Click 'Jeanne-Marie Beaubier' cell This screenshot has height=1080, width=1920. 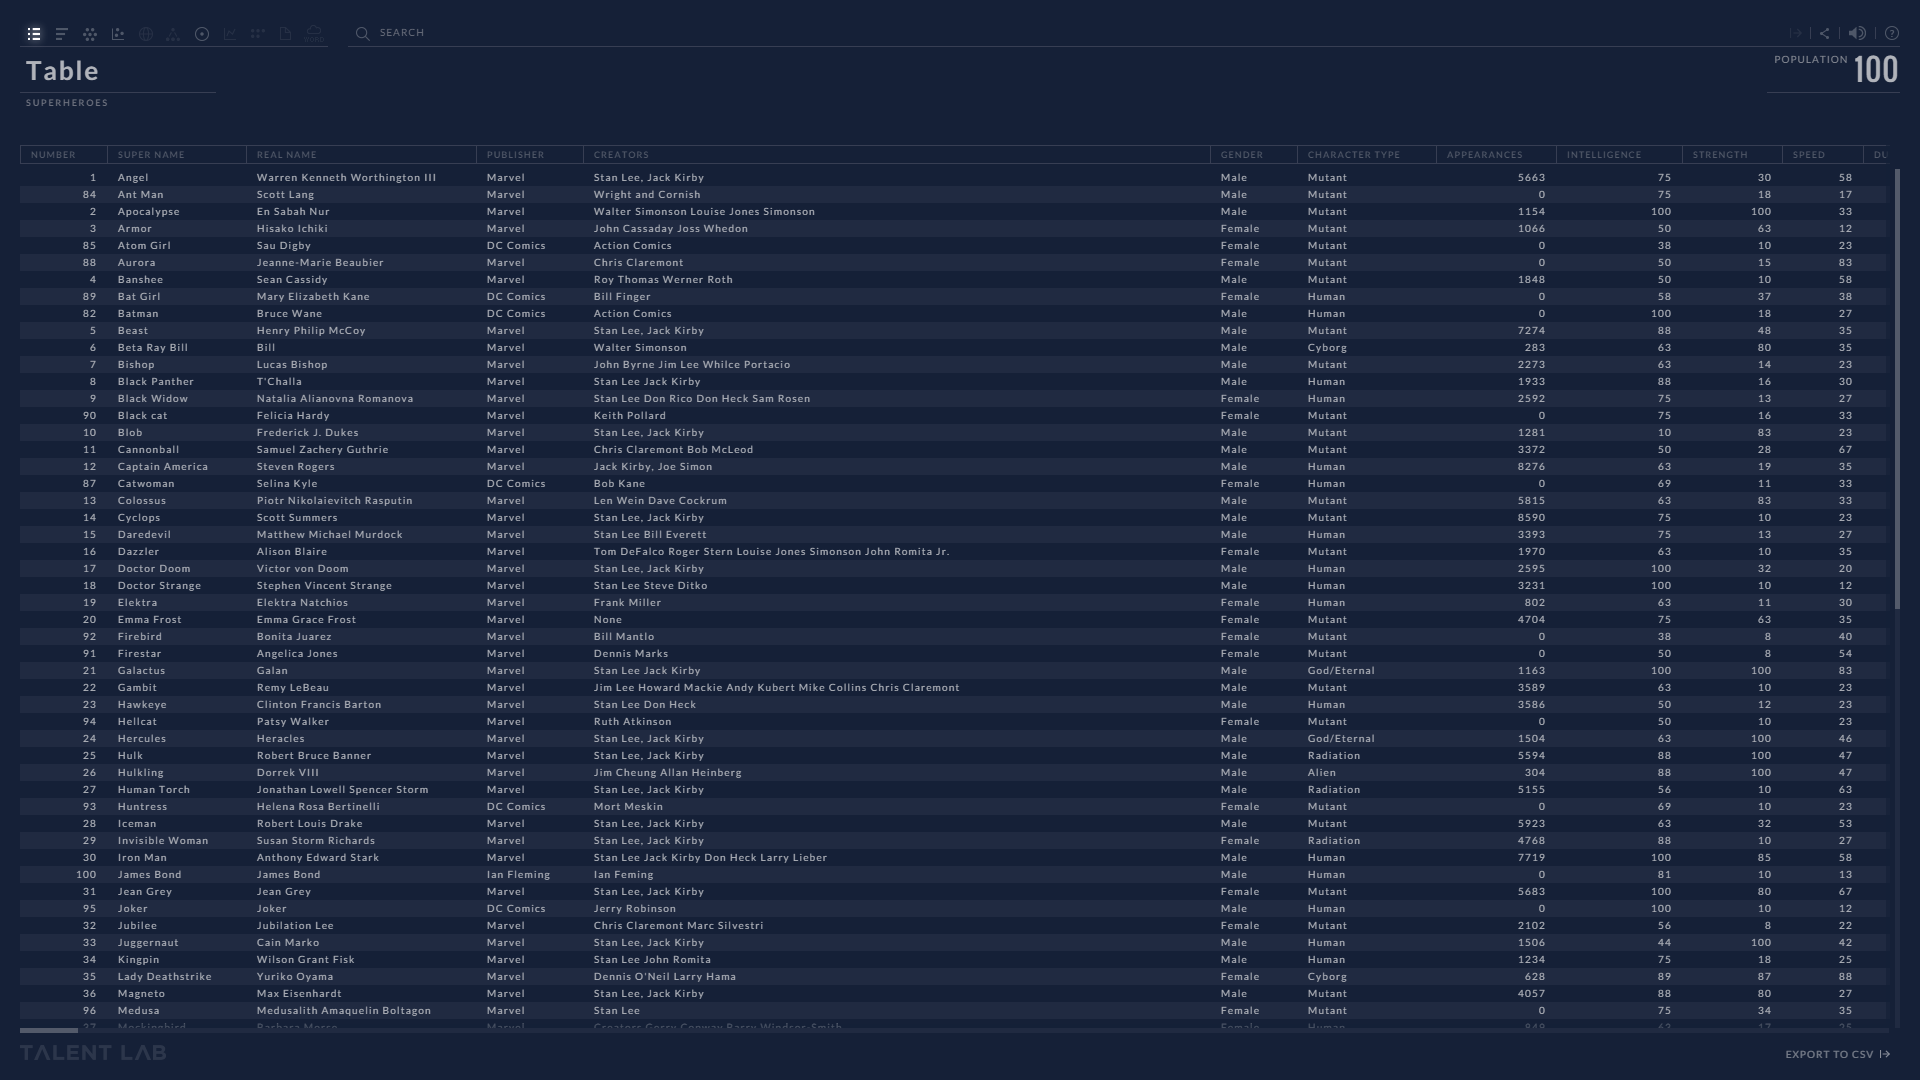click(x=320, y=263)
